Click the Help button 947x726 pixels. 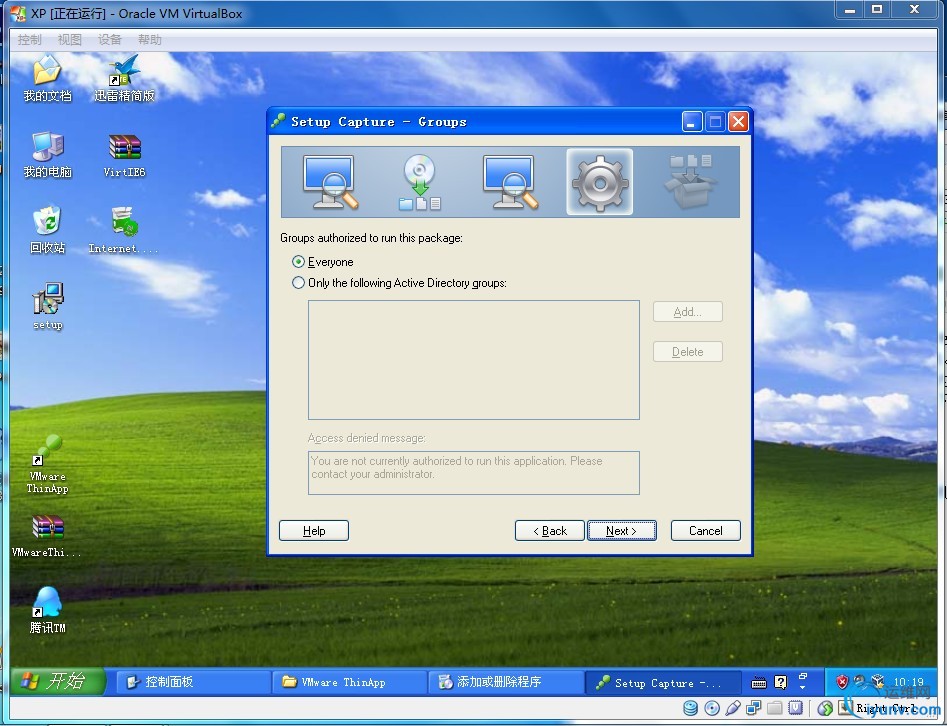tap(314, 530)
